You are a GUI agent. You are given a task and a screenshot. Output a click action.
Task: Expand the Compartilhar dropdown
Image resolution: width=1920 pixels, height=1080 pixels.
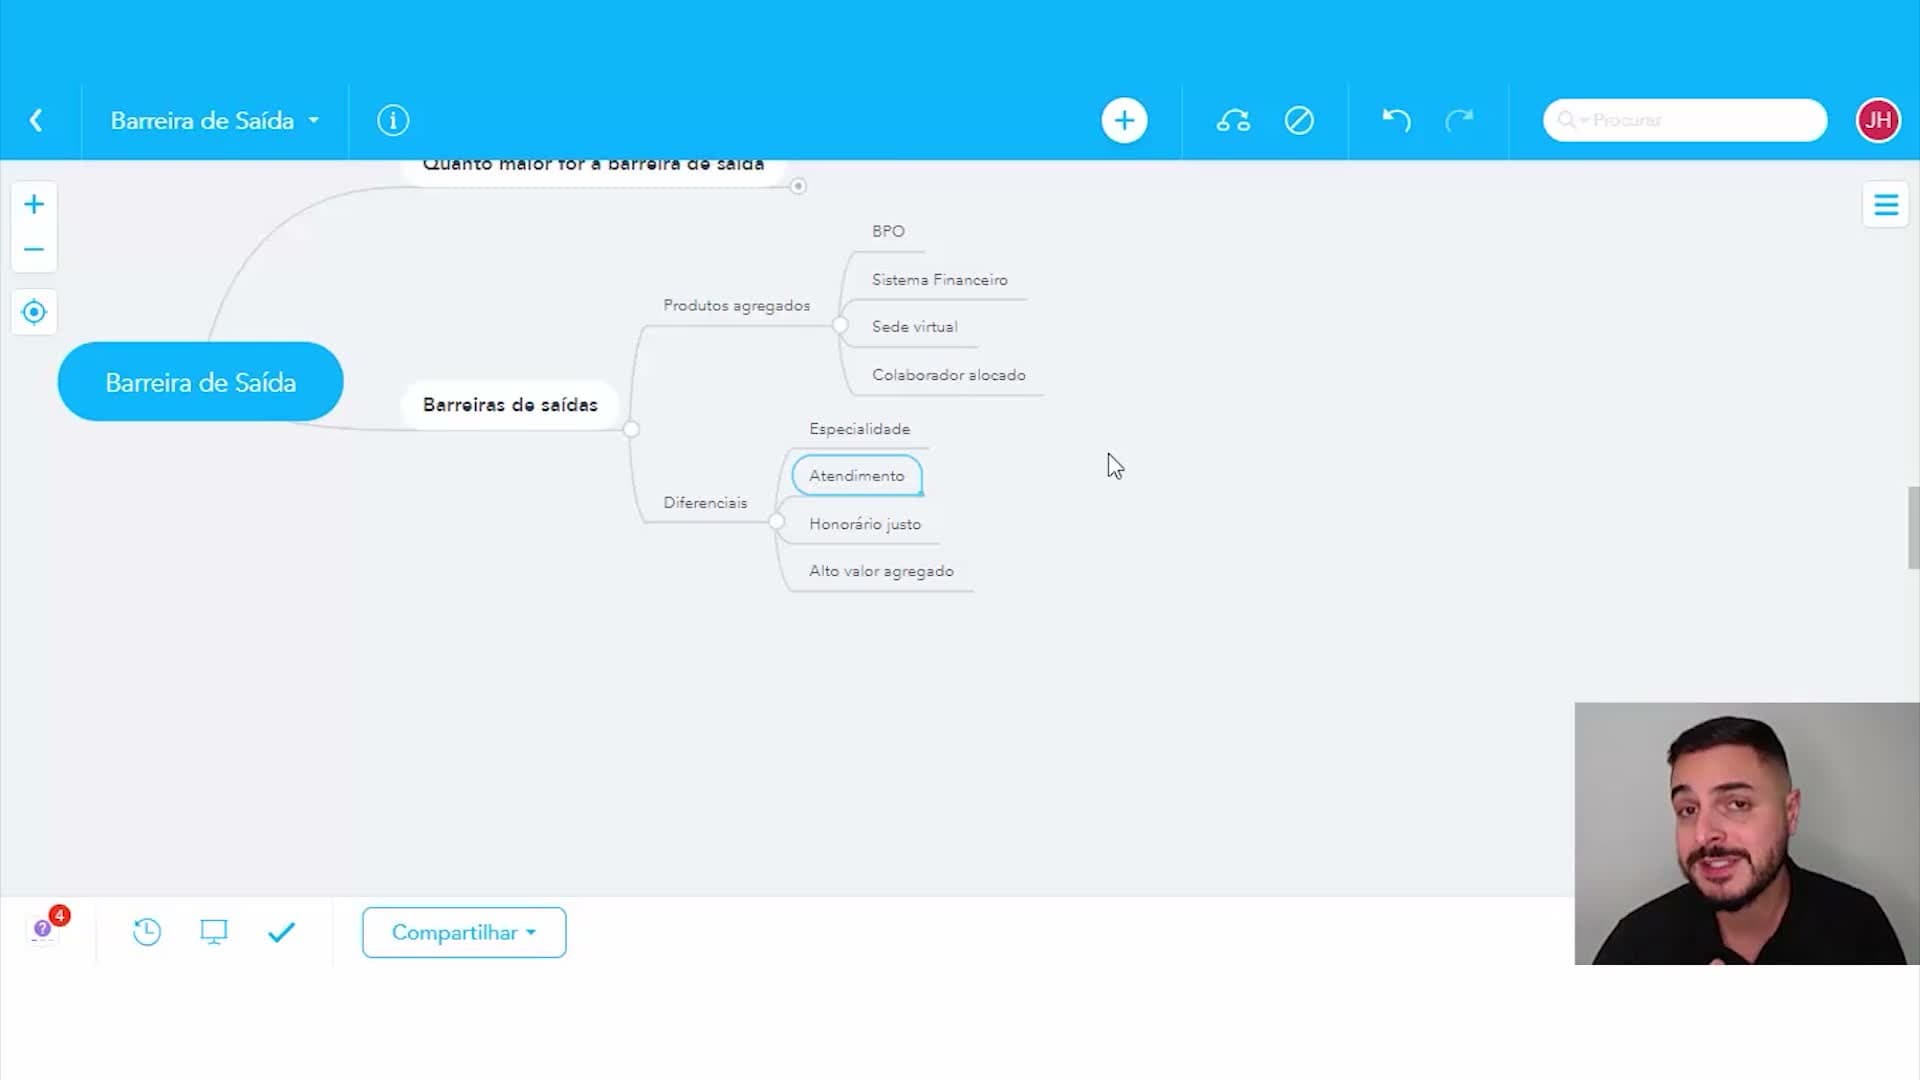pyautogui.click(x=464, y=932)
